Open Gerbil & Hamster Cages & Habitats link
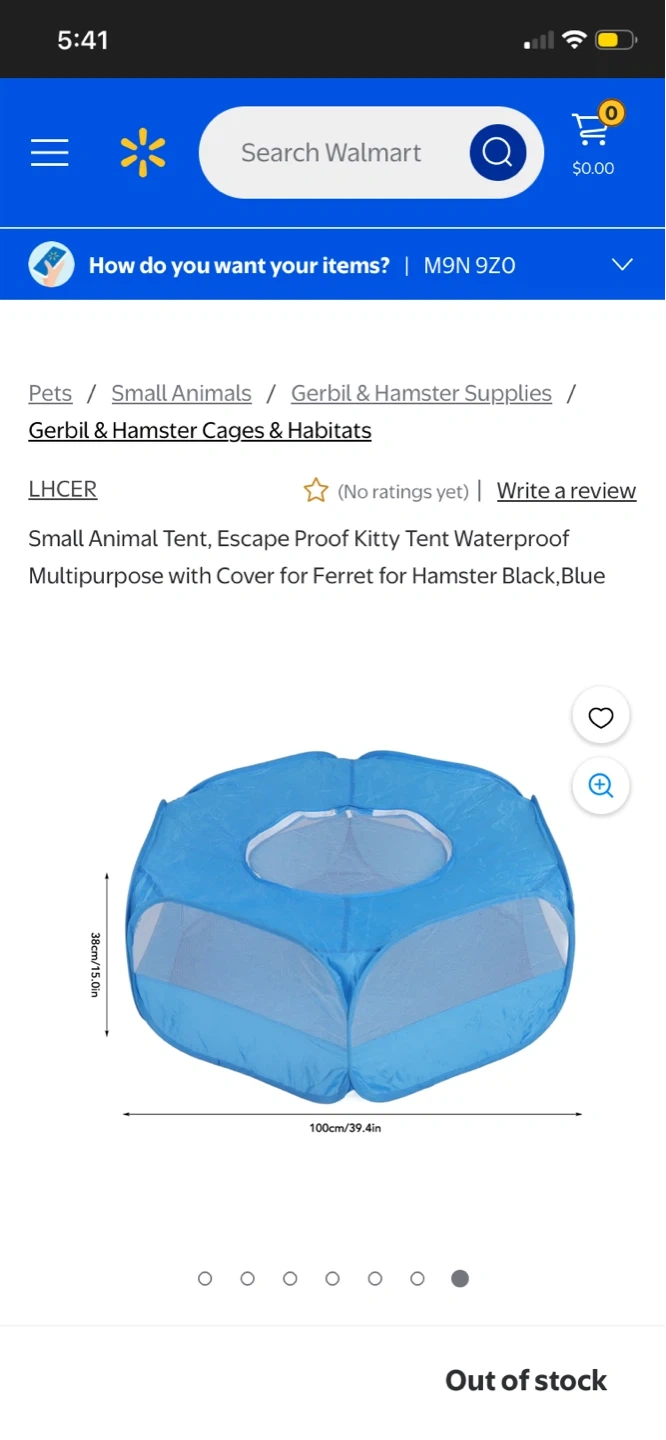 200,431
